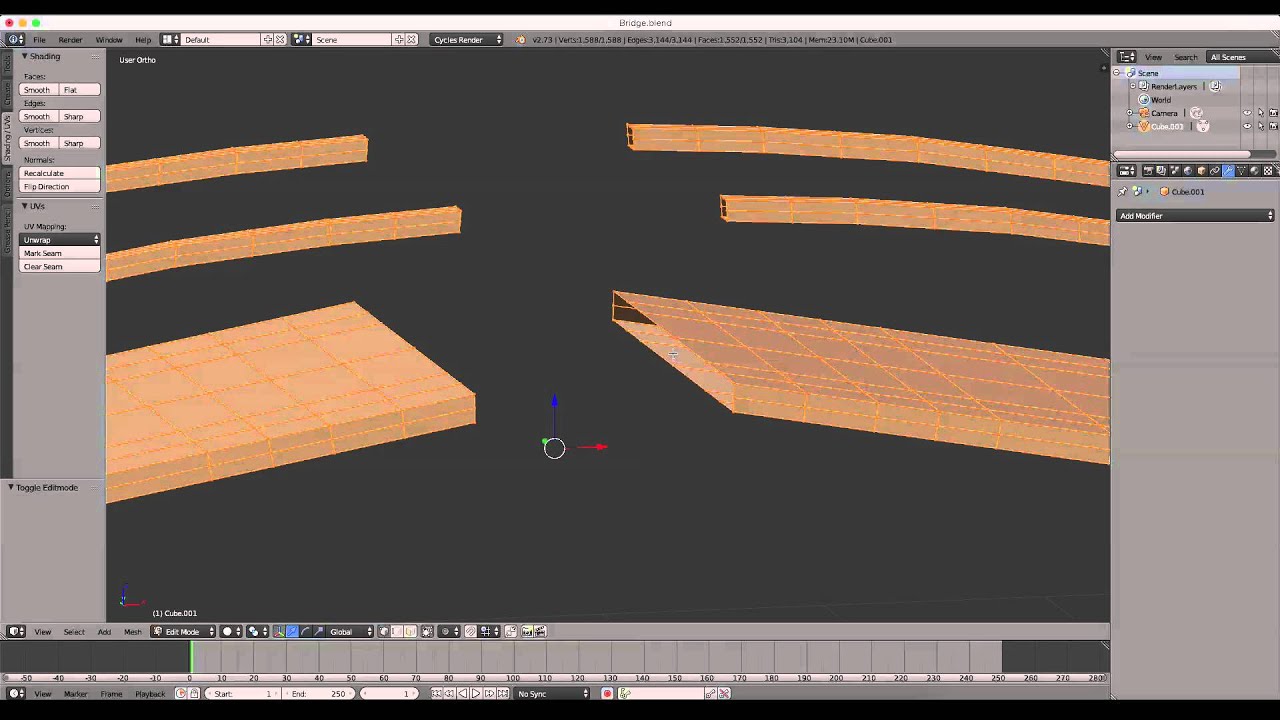Toggle Cube.001 renderability camera icon
1280x720 pixels.
click(1273, 127)
